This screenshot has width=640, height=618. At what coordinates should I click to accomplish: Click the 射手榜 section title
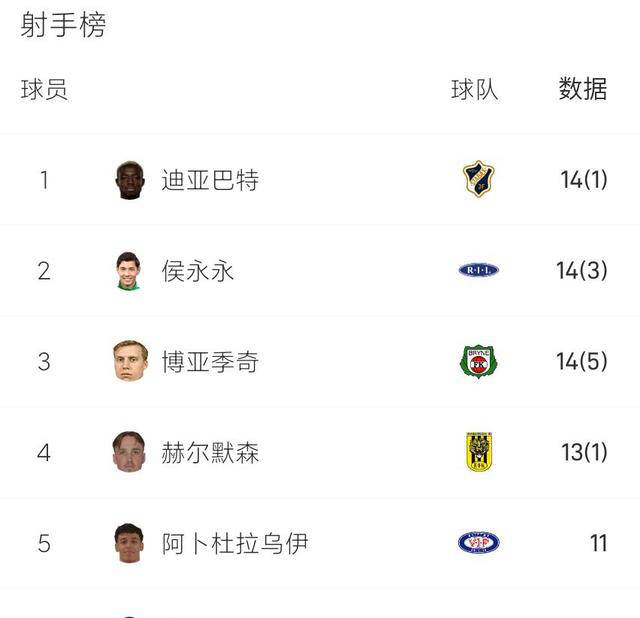(x=63, y=24)
